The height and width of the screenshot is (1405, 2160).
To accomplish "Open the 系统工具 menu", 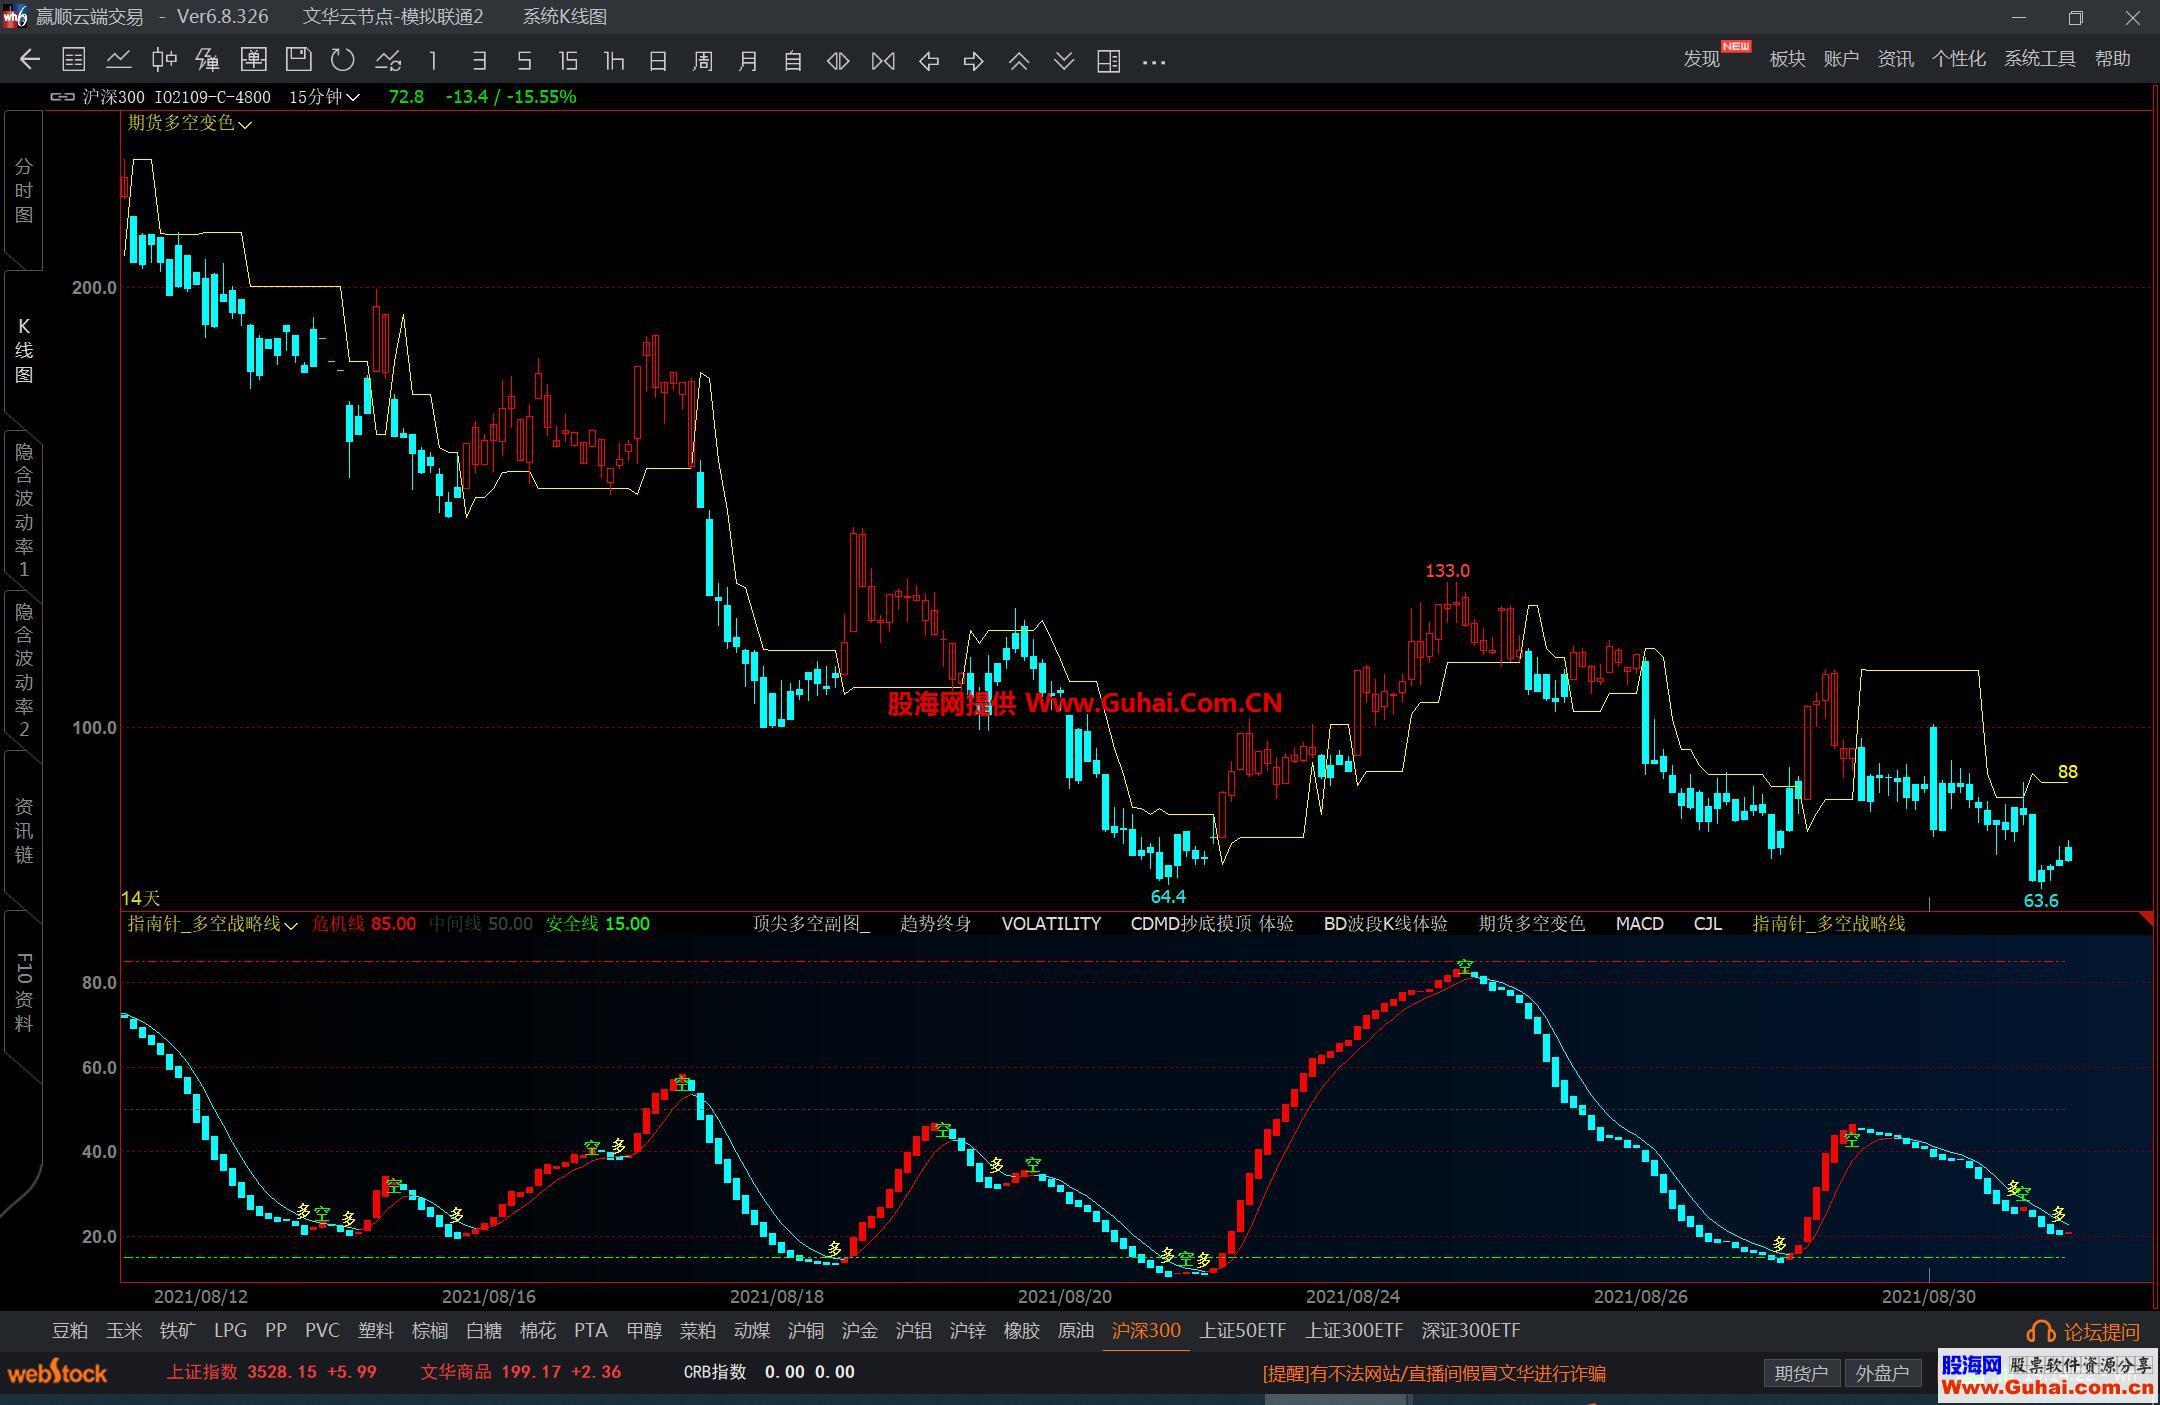I will (2039, 59).
